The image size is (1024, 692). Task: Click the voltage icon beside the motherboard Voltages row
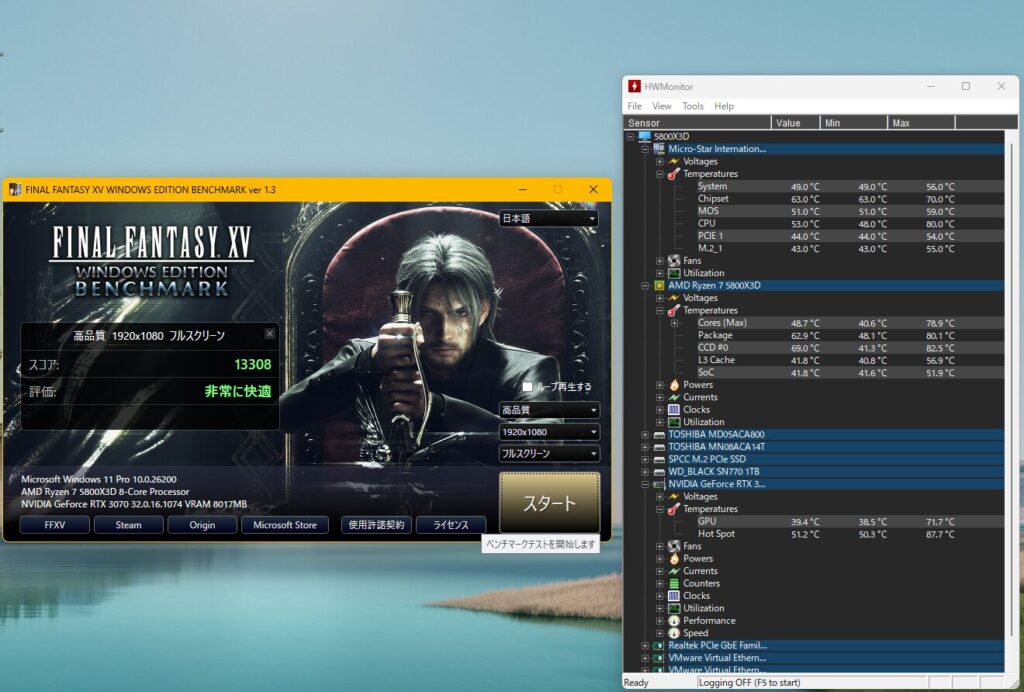point(674,161)
